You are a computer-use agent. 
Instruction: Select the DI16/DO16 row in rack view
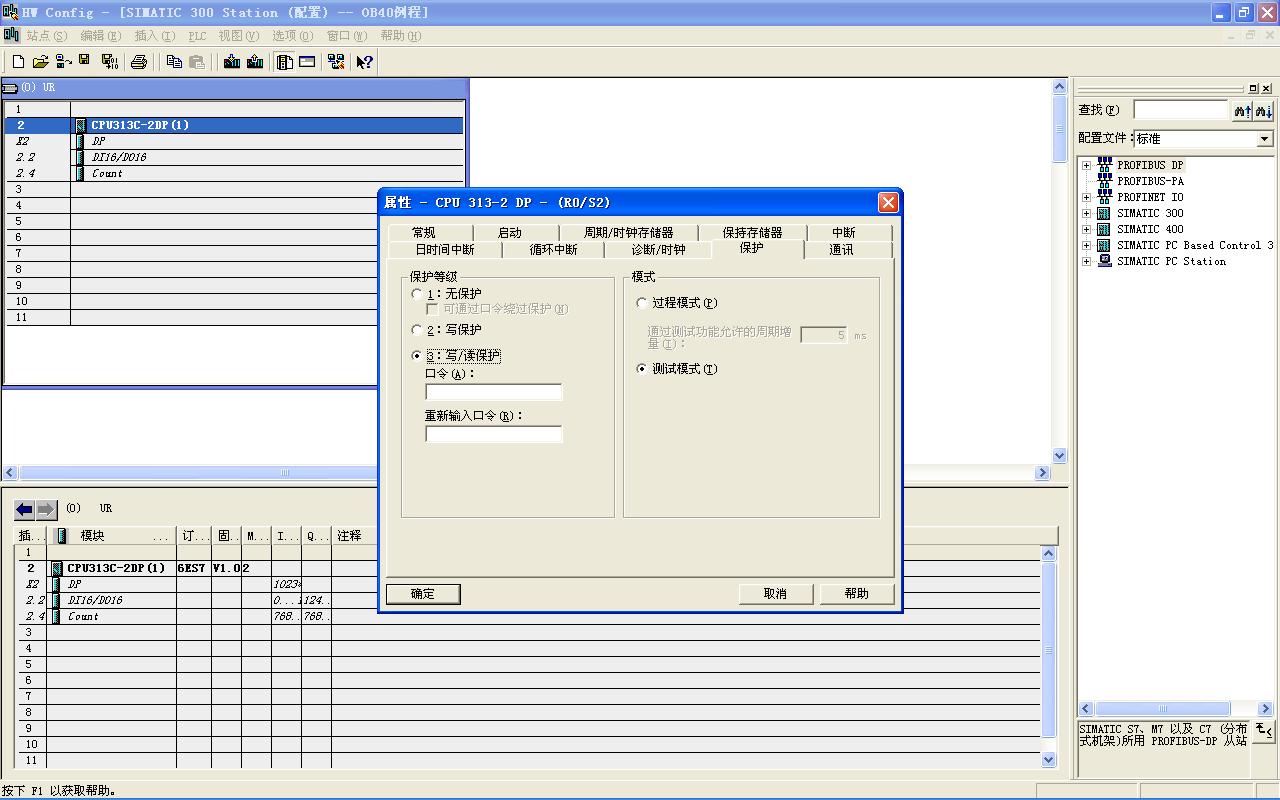point(235,157)
